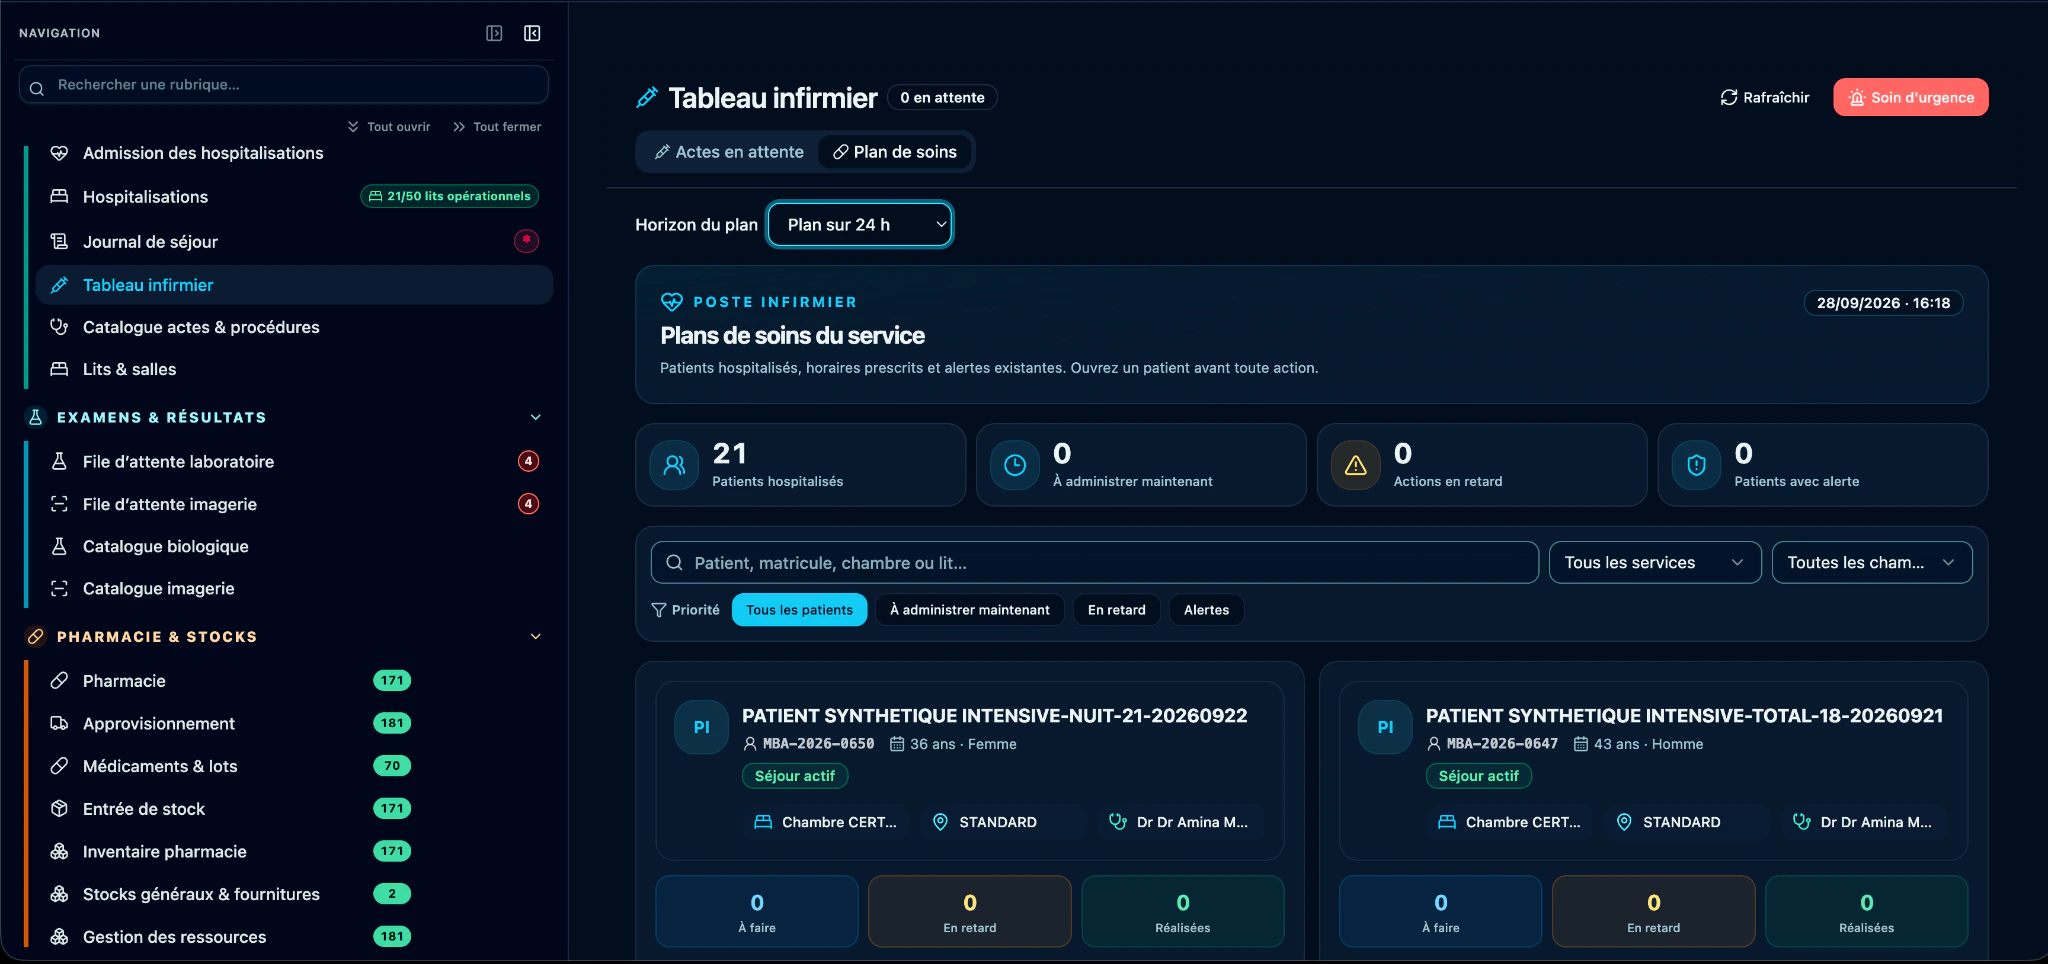This screenshot has height=964, width=2048.
Task: Click the flask icon of File d'attente laboratoire
Action: click(x=60, y=461)
